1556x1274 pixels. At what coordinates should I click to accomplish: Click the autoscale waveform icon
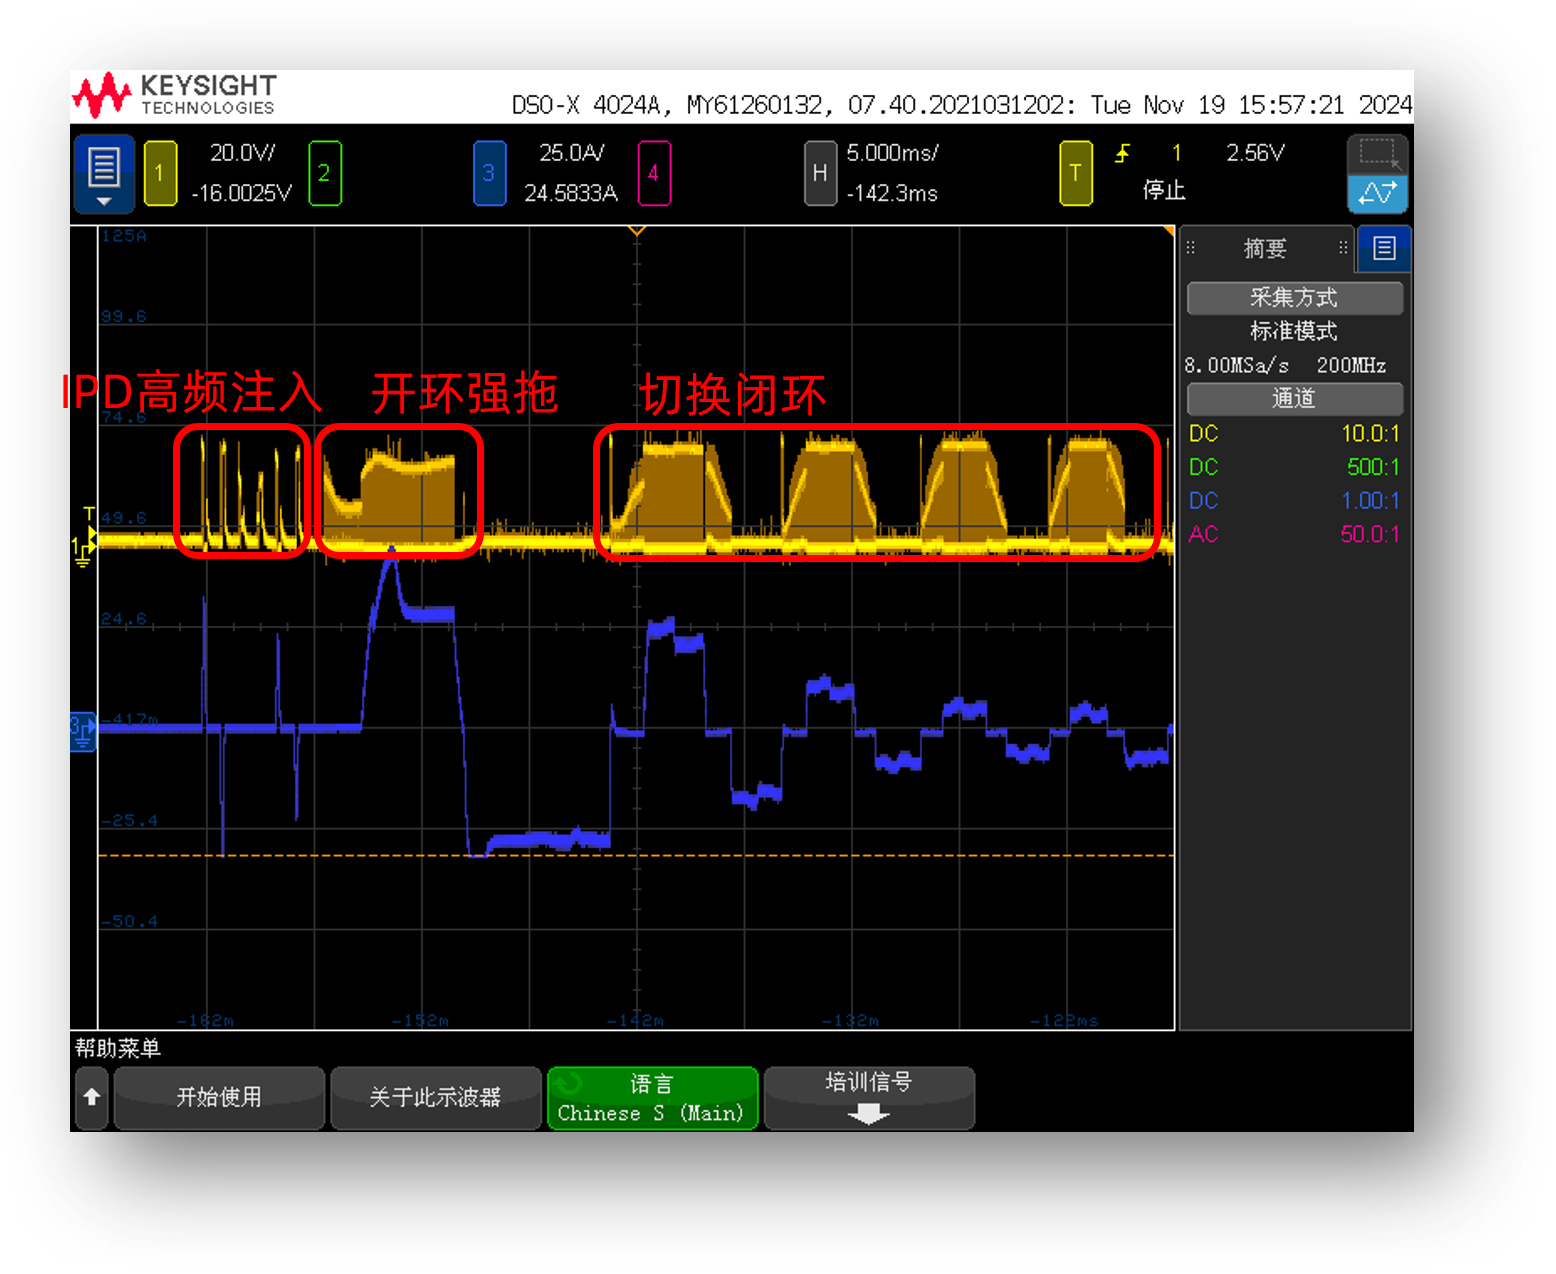[x=1377, y=194]
